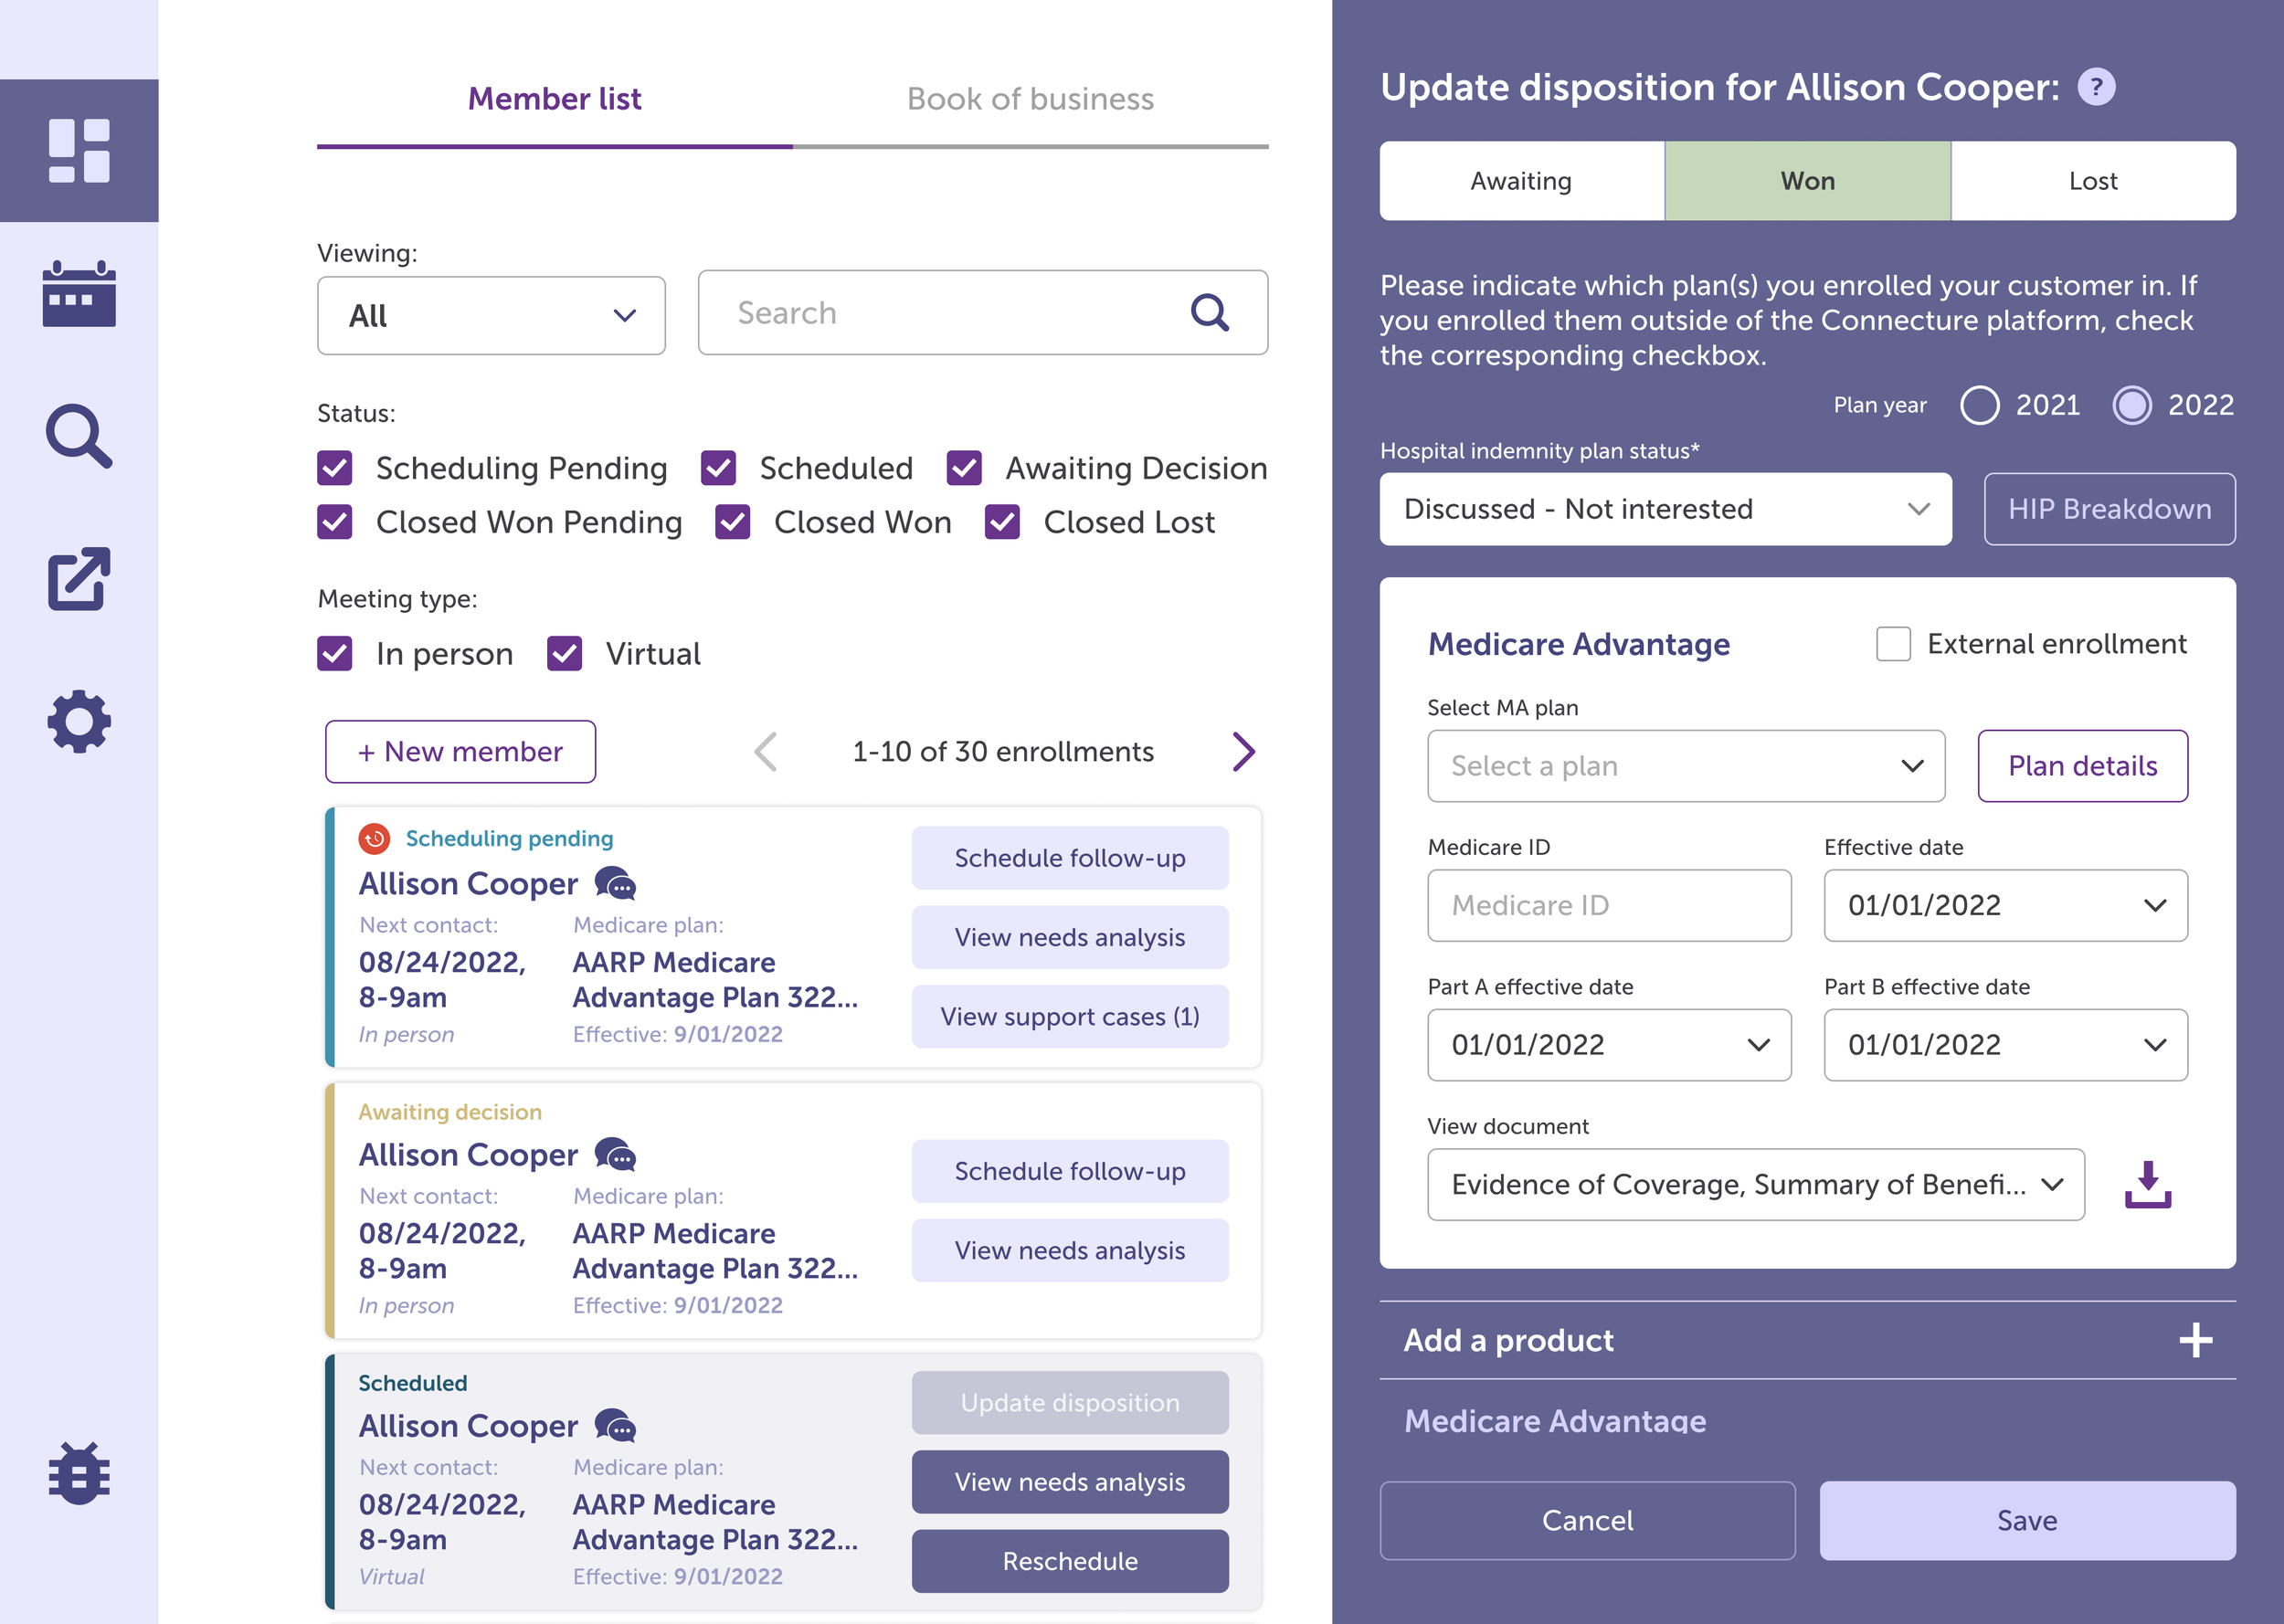
Task: Choose the Lost disposition tab
Action: (x=2093, y=181)
